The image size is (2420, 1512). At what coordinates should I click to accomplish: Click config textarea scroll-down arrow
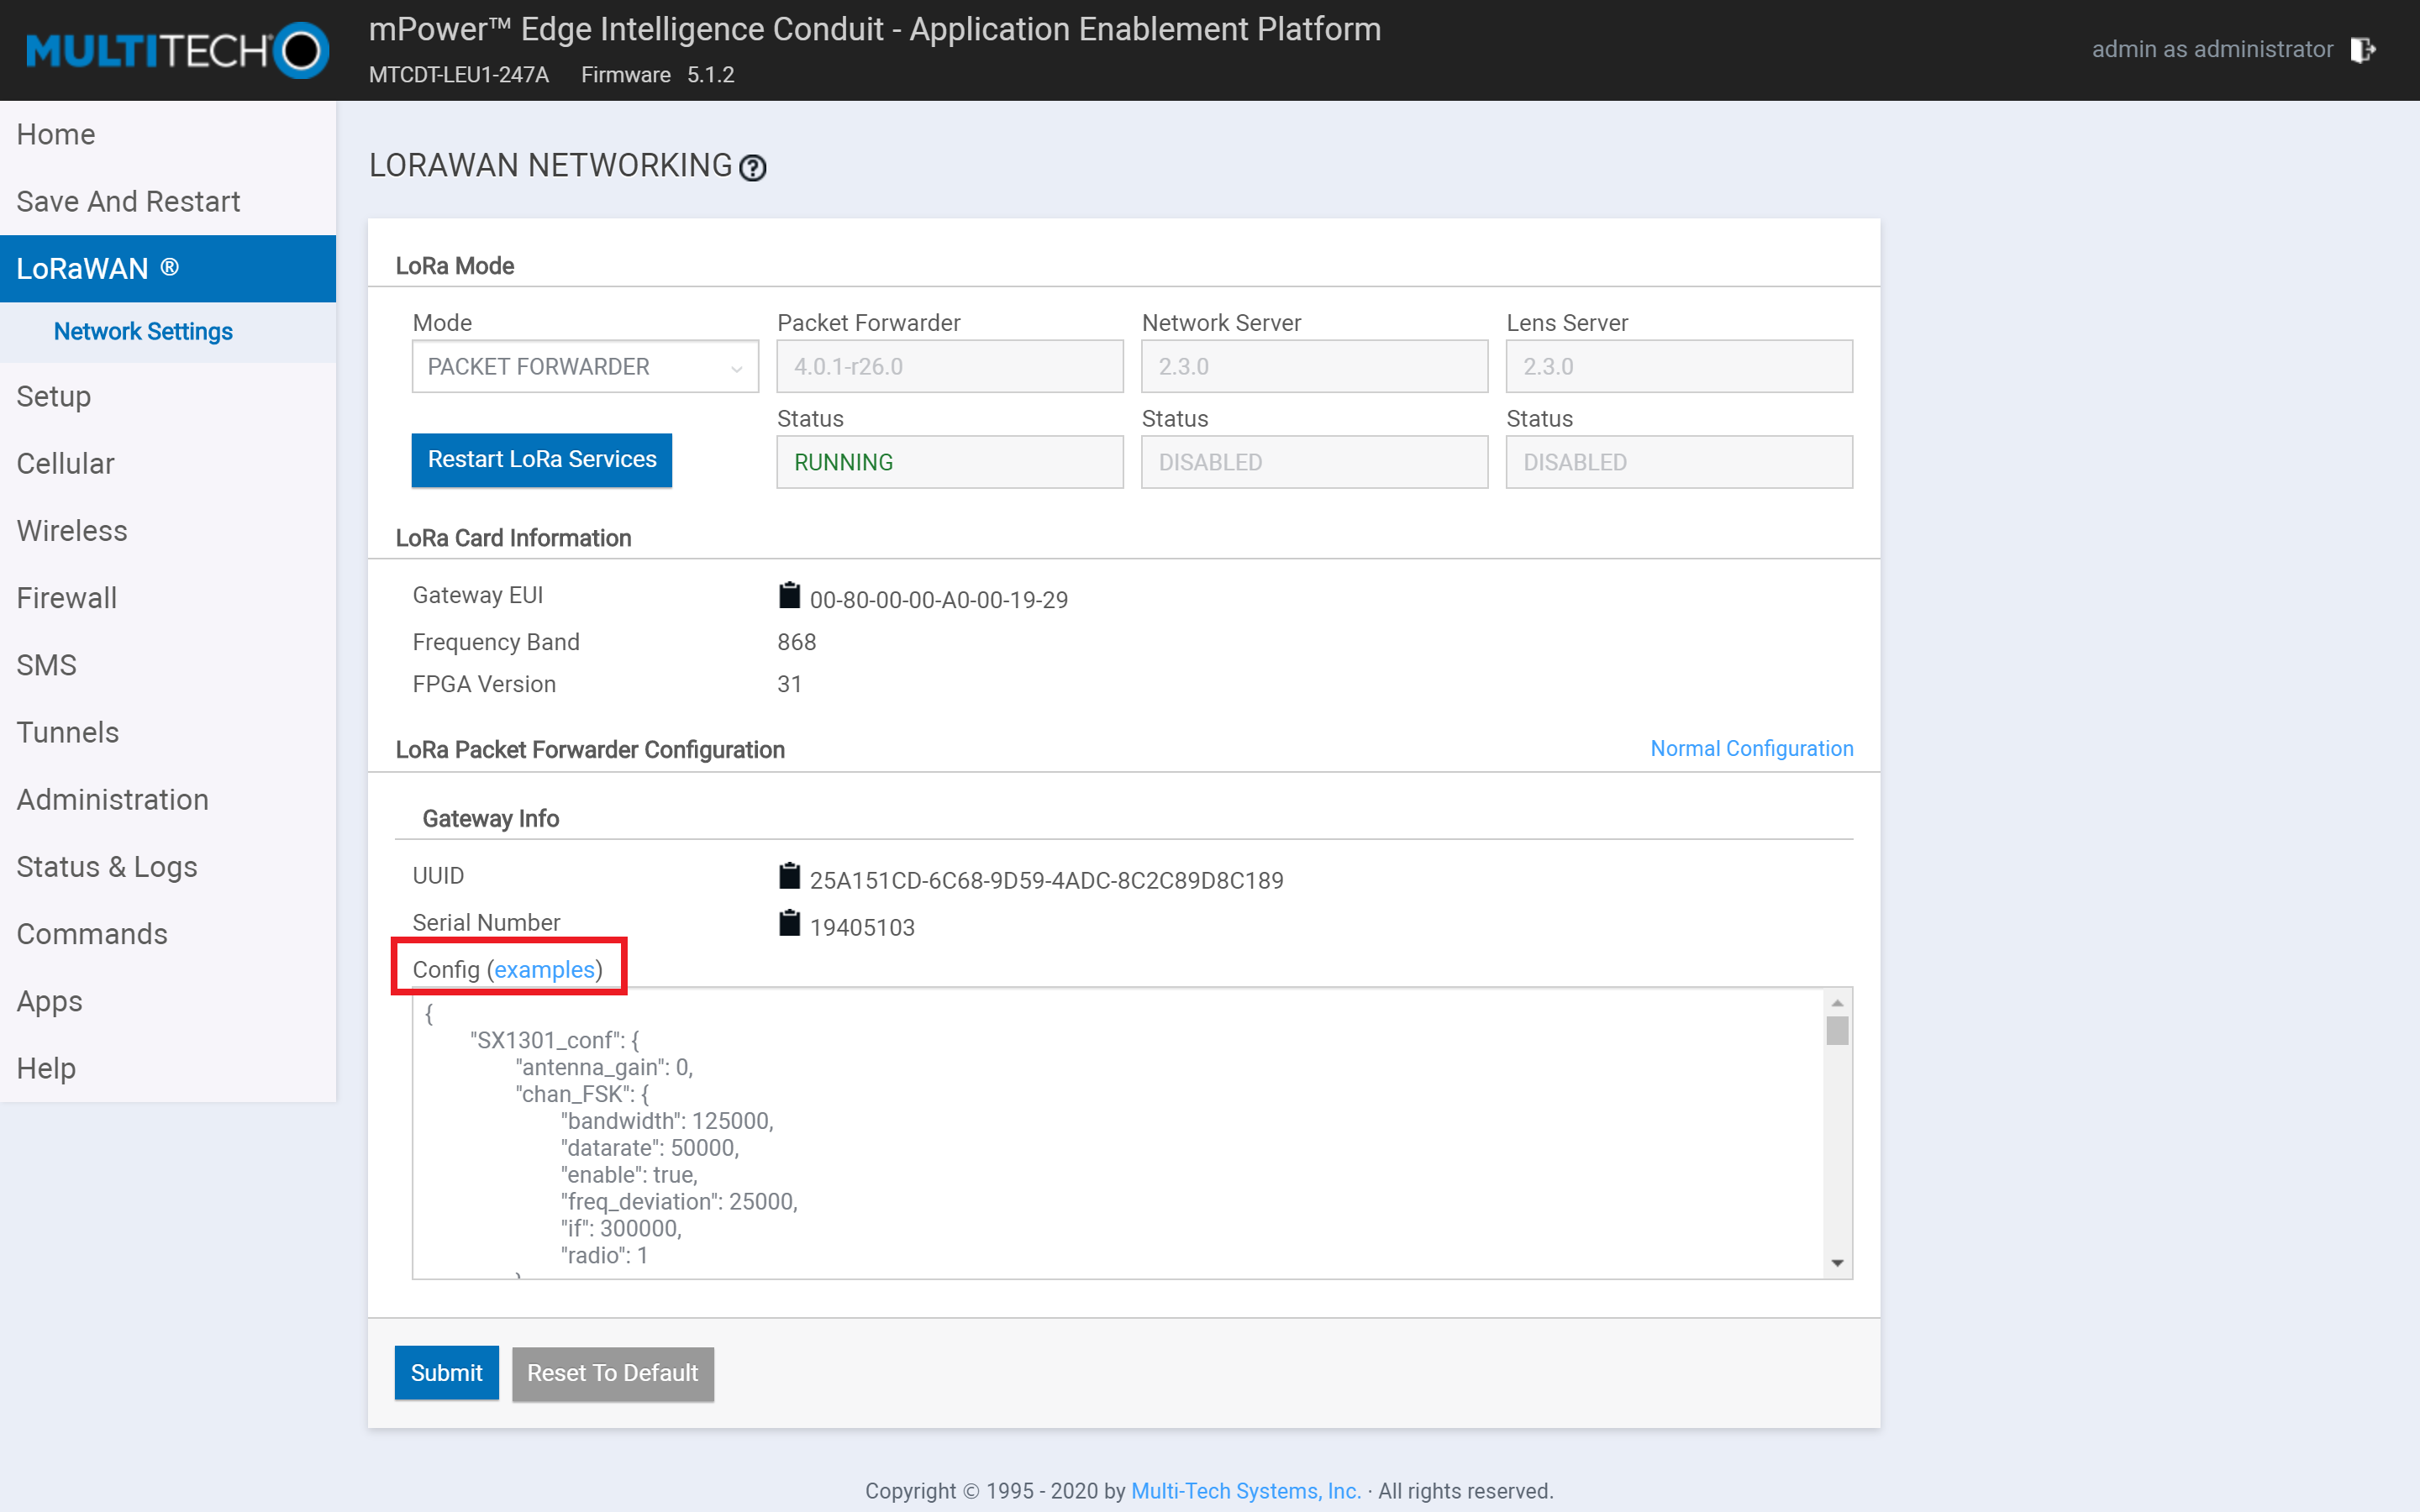pyautogui.click(x=1837, y=1263)
